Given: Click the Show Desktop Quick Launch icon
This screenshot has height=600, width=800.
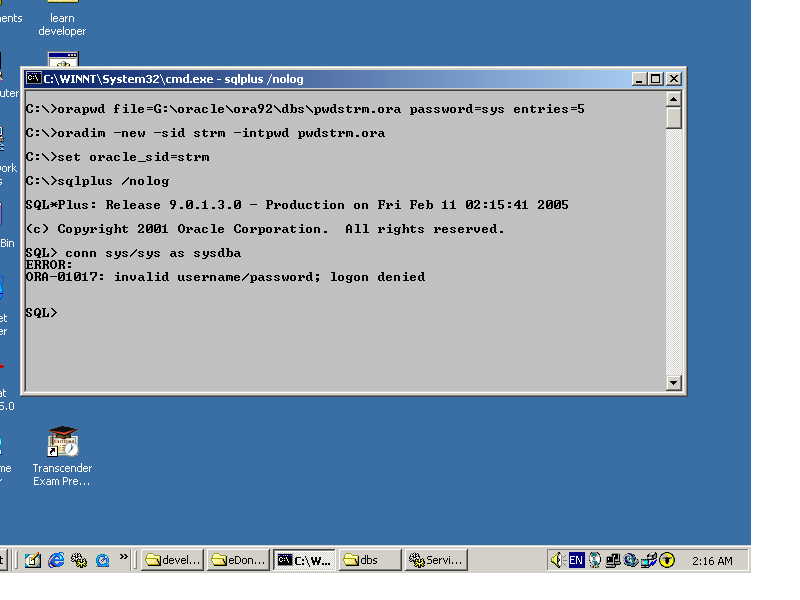Looking at the screenshot, I should point(32,560).
